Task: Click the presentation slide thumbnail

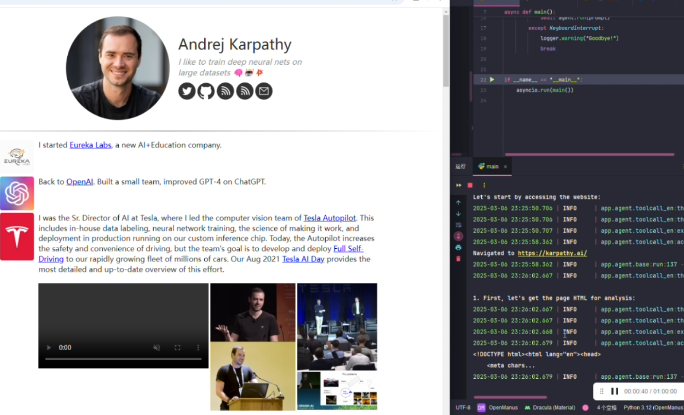Action: (337, 391)
